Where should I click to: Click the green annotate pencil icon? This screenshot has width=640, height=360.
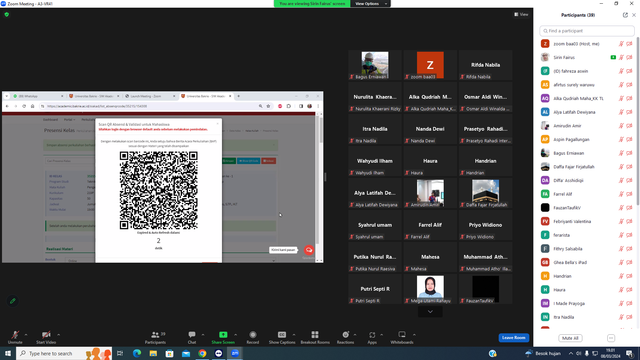(13, 301)
